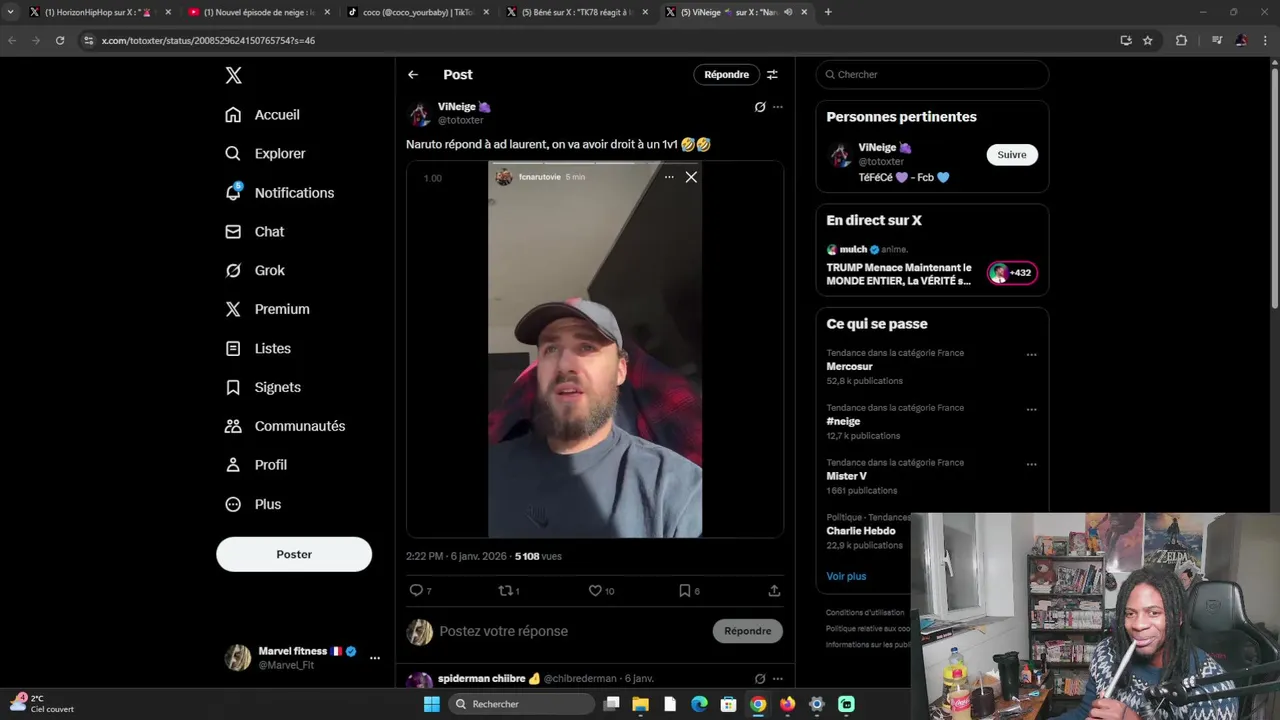Viewport: 1280px width, 720px height.
Task: Like the post with 10 likes
Action: [x=600, y=591]
